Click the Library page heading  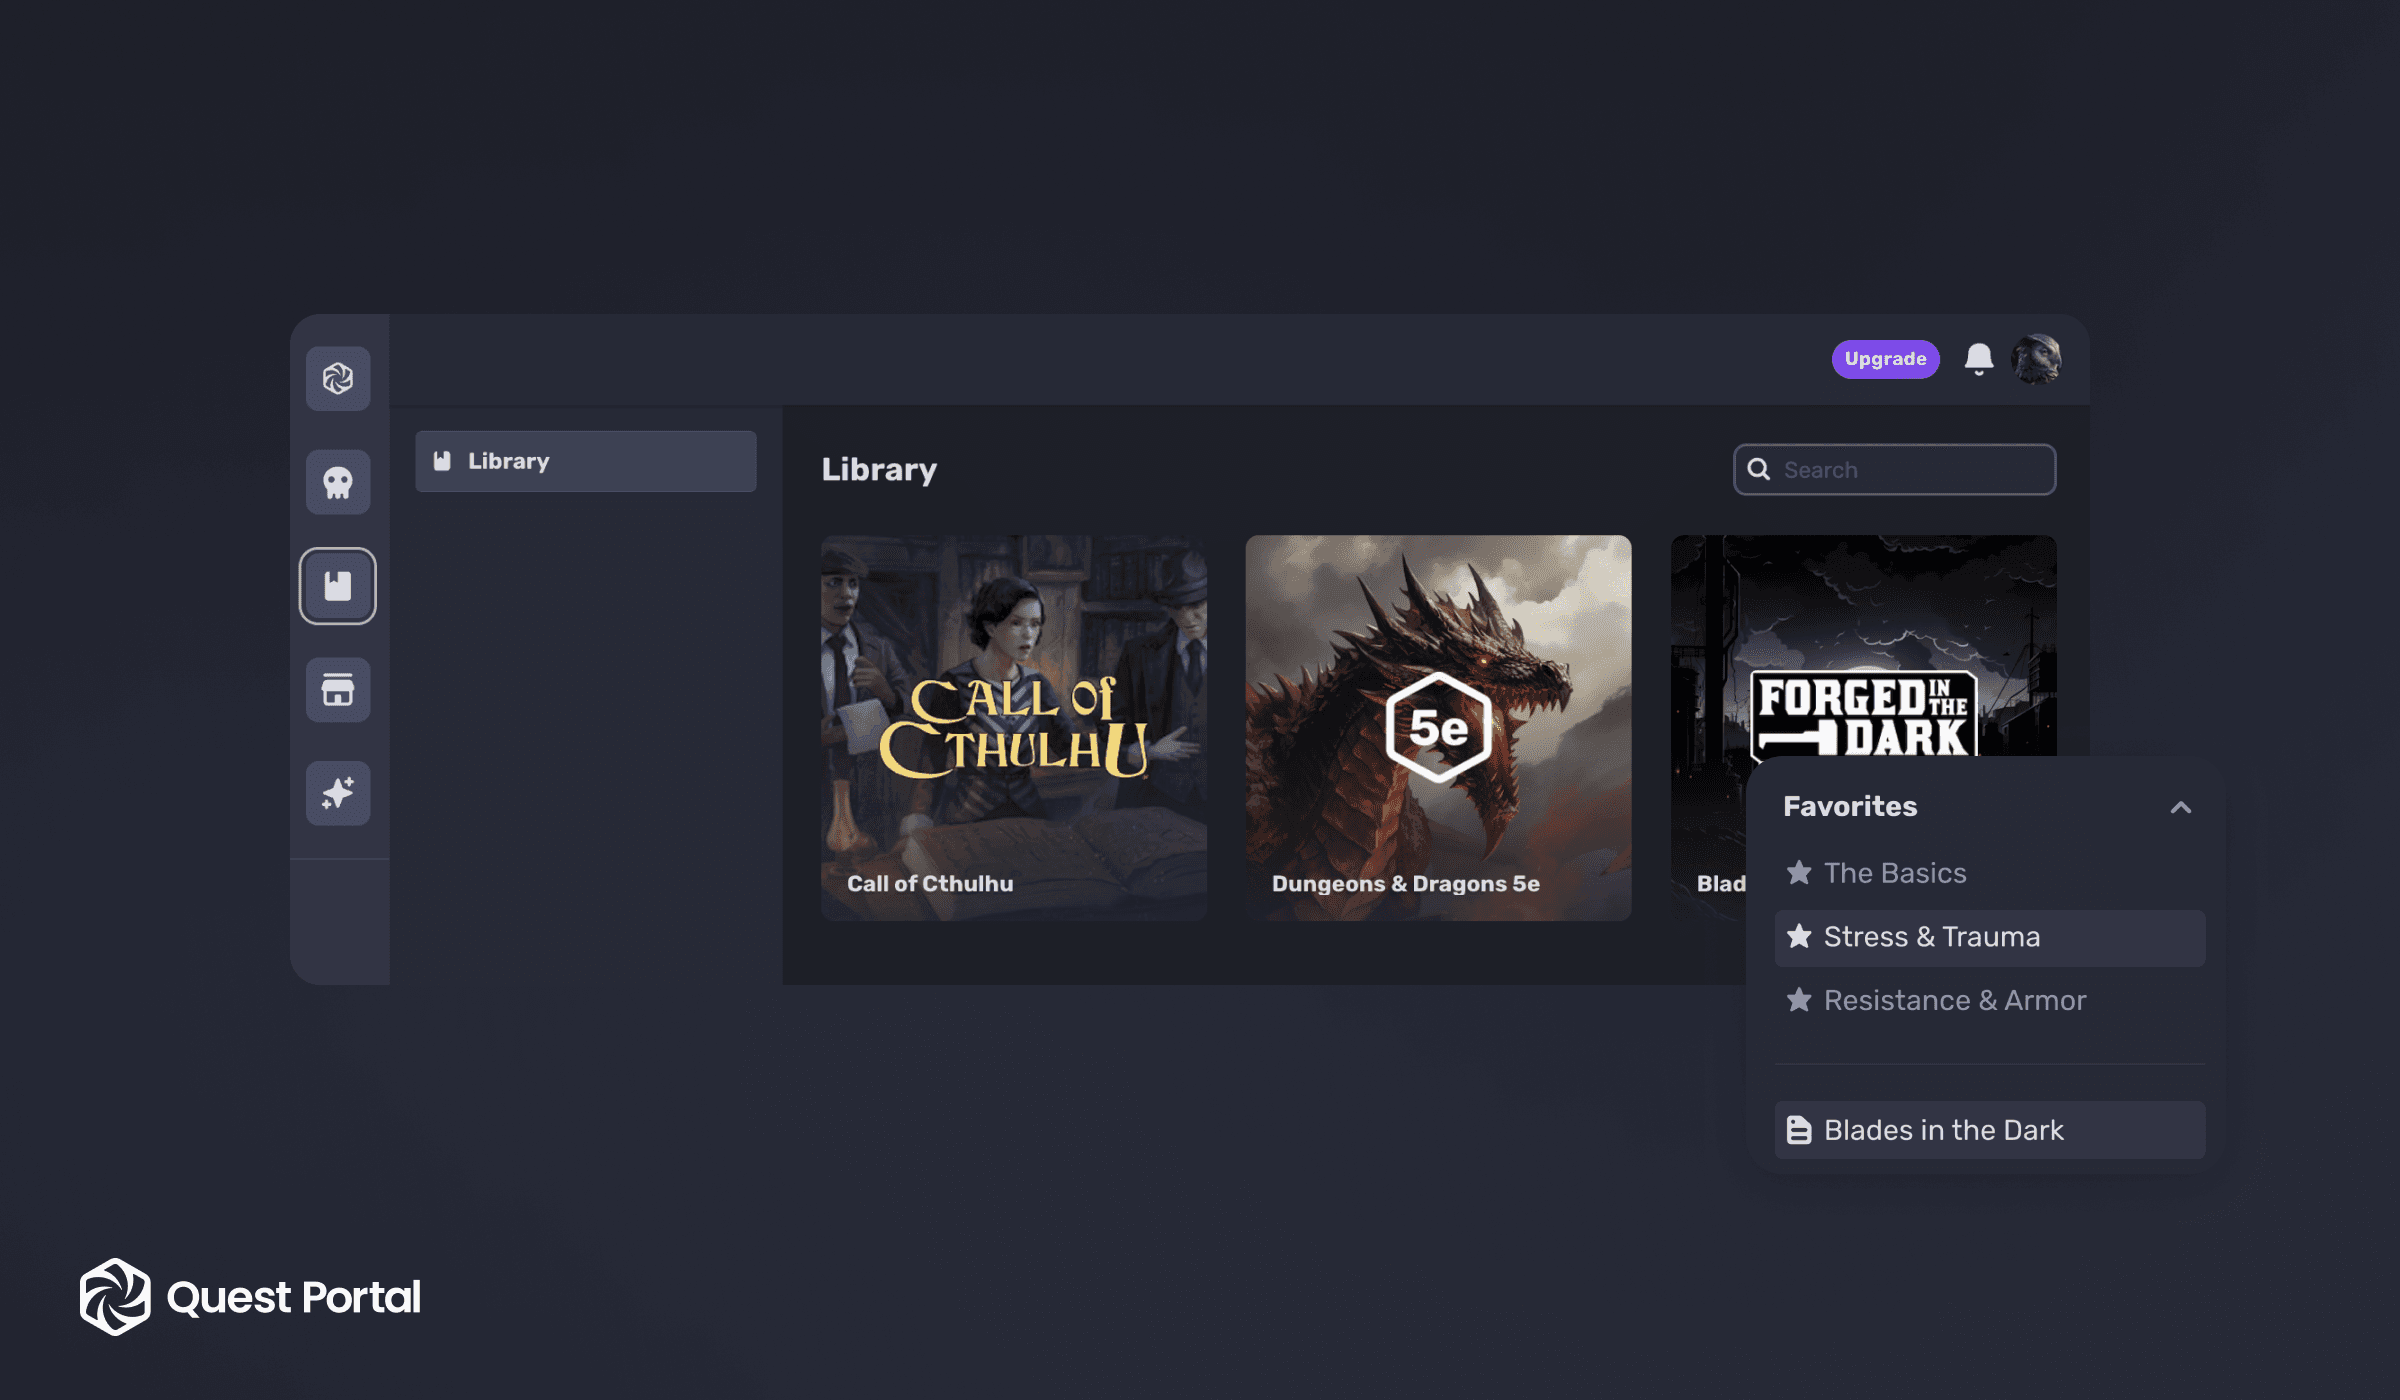[x=879, y=470]
